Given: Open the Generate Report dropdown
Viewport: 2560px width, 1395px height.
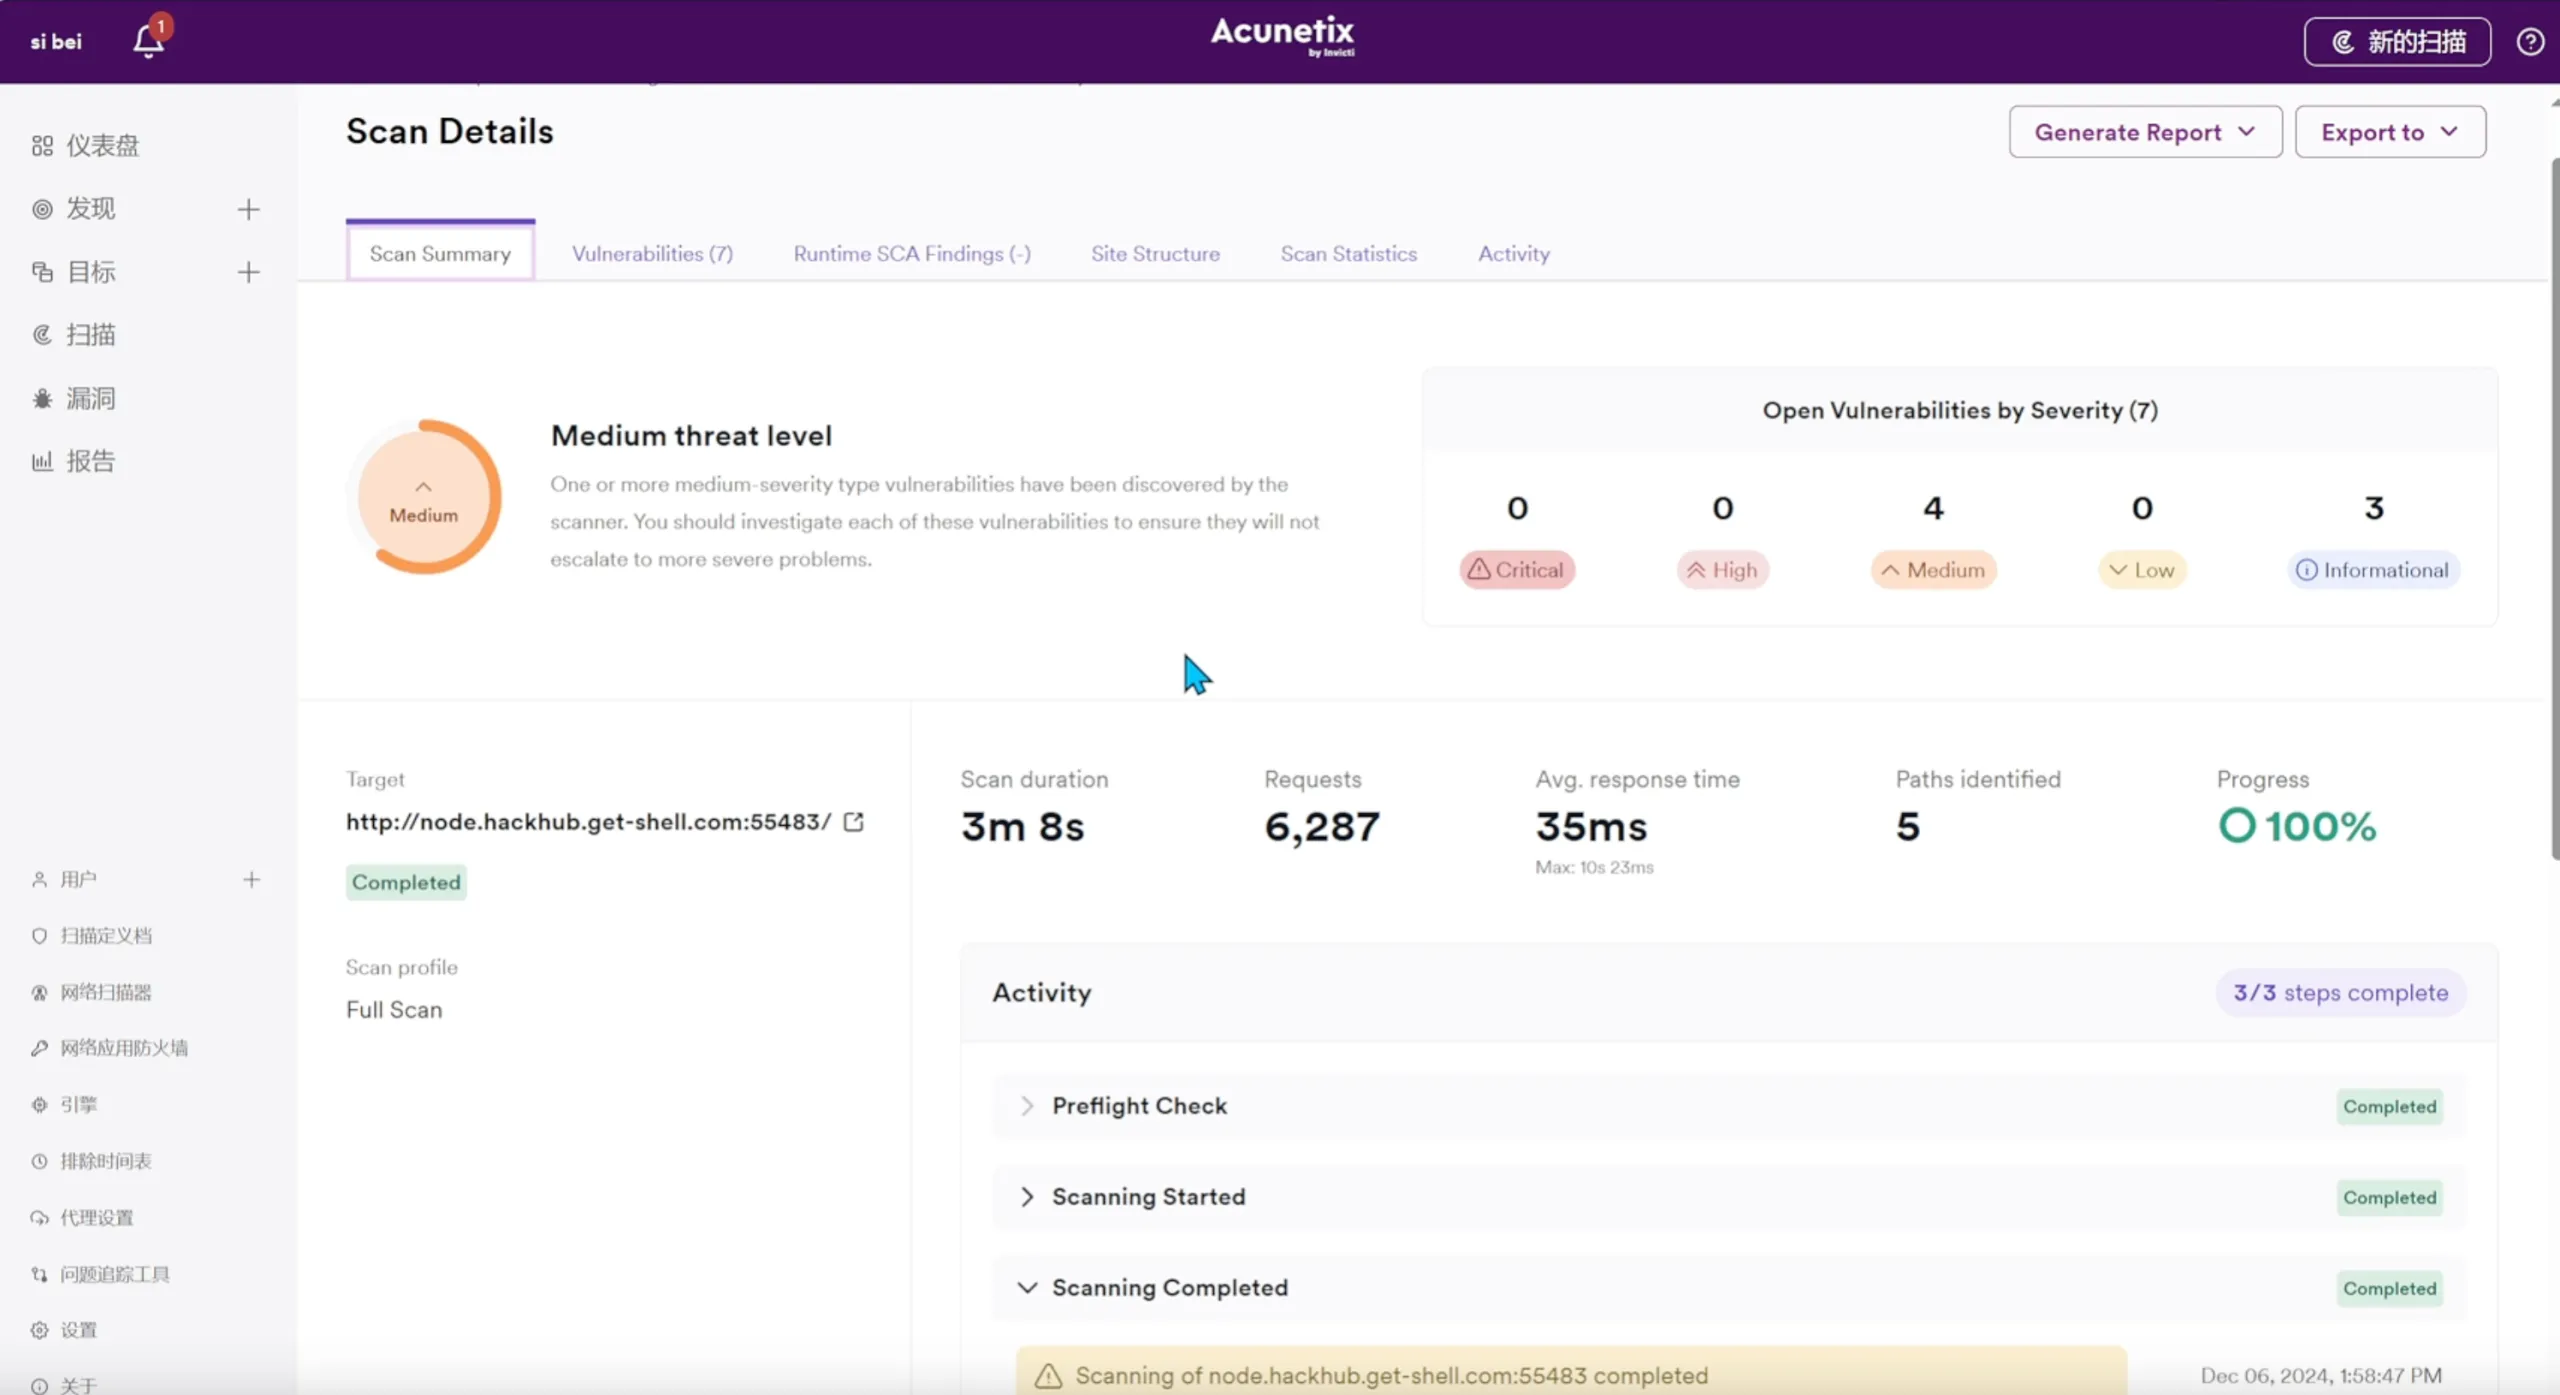Looking at the screenshot, I should 2145,132.
